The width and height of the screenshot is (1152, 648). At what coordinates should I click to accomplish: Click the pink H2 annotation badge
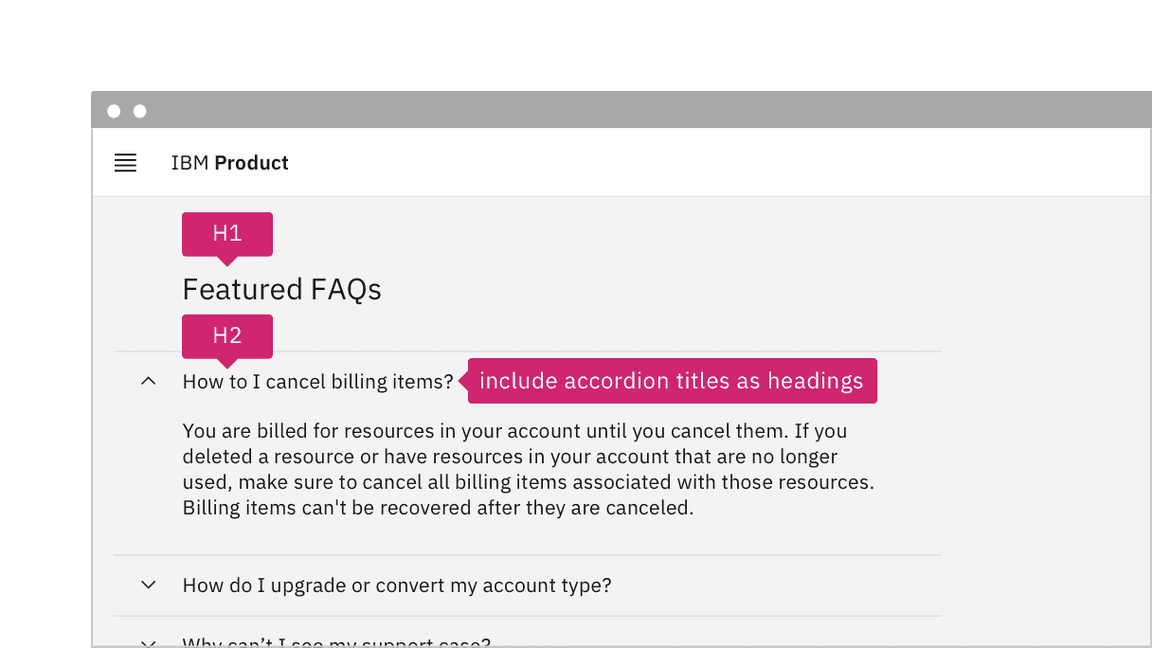click(227, 336)
